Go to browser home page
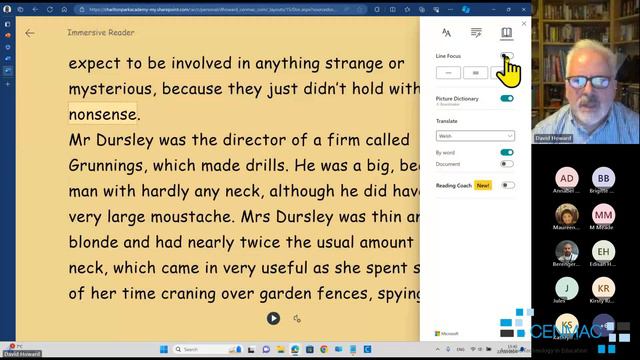Viewport: 640px width, 360px height. click(64, 9)
